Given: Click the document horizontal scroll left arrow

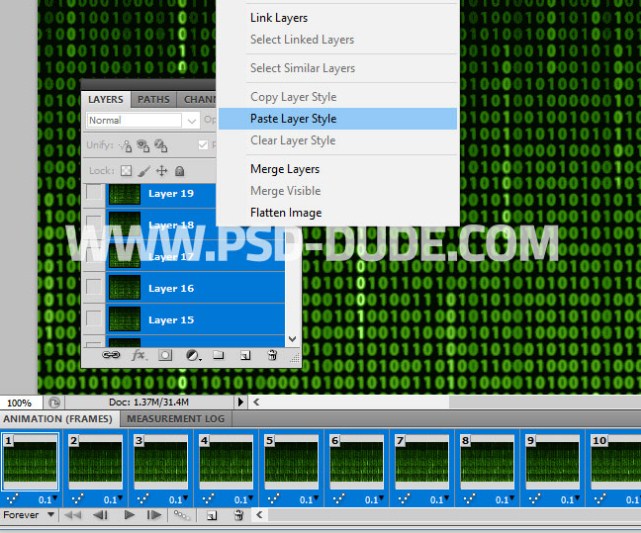Looking at the screenshot, I should coord(256,402).
